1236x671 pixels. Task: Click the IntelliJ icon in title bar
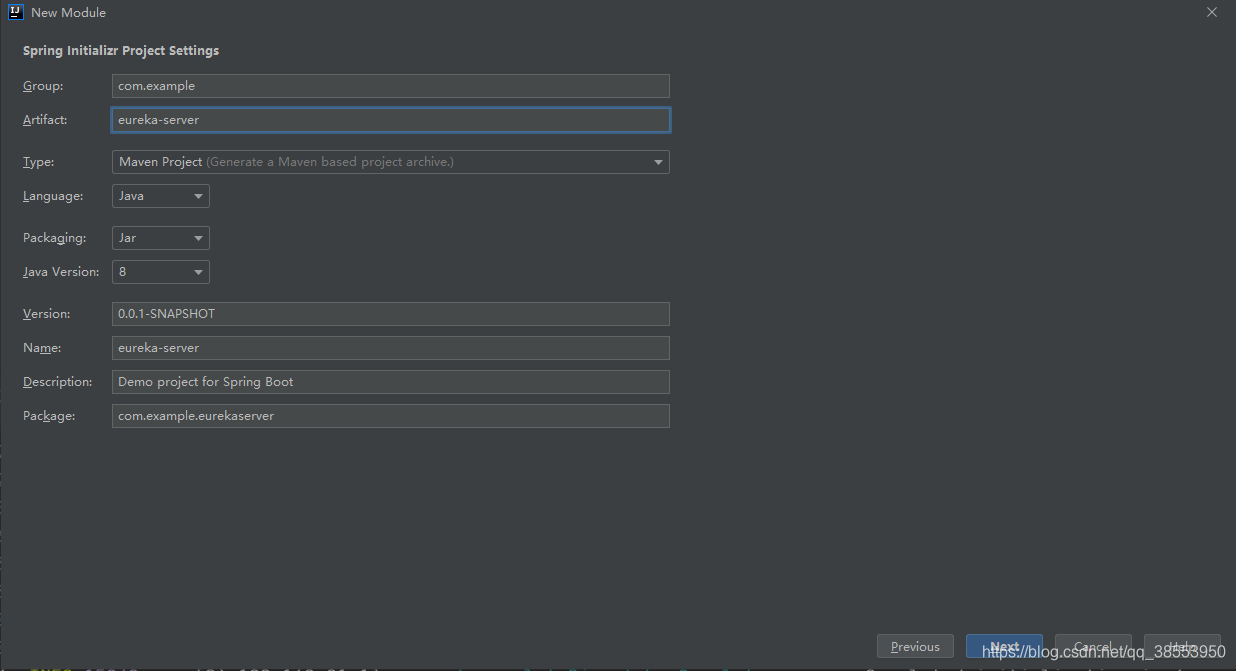pos(16,13)
